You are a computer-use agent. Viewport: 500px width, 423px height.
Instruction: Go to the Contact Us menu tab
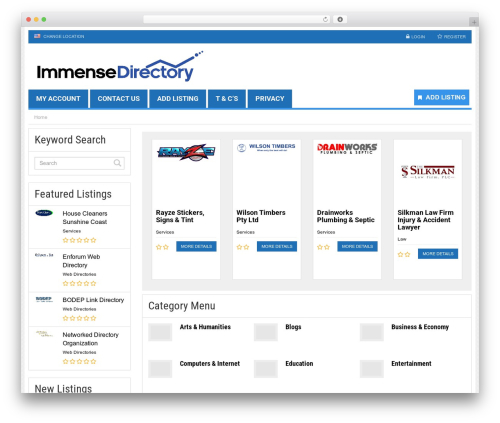point(119,99)
